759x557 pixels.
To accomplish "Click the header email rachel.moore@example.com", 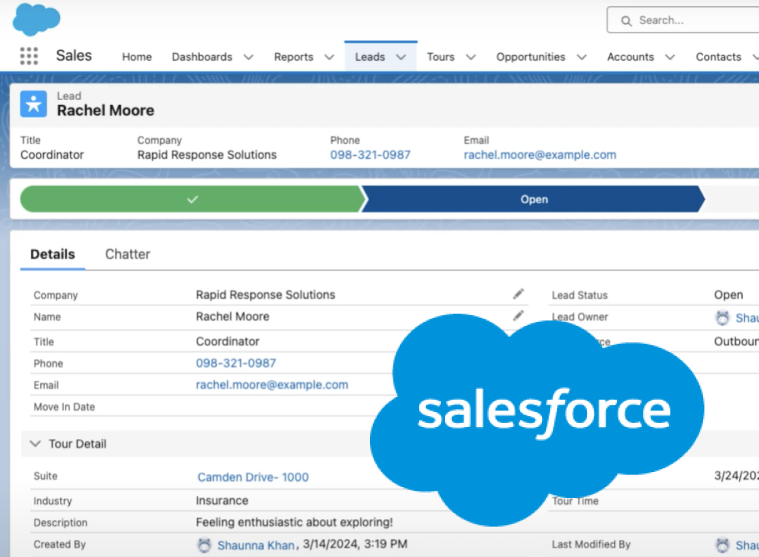I will click(540, 155).
